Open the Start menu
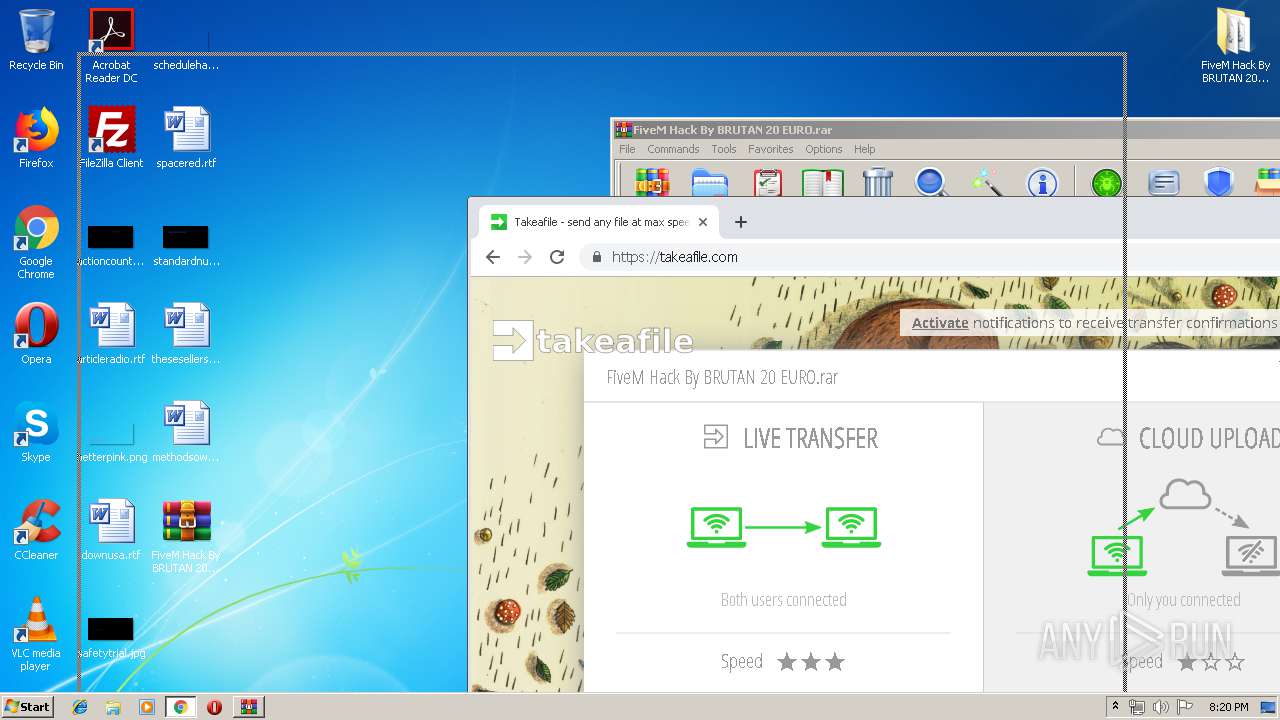1280x720 pixels. (27, 707)
